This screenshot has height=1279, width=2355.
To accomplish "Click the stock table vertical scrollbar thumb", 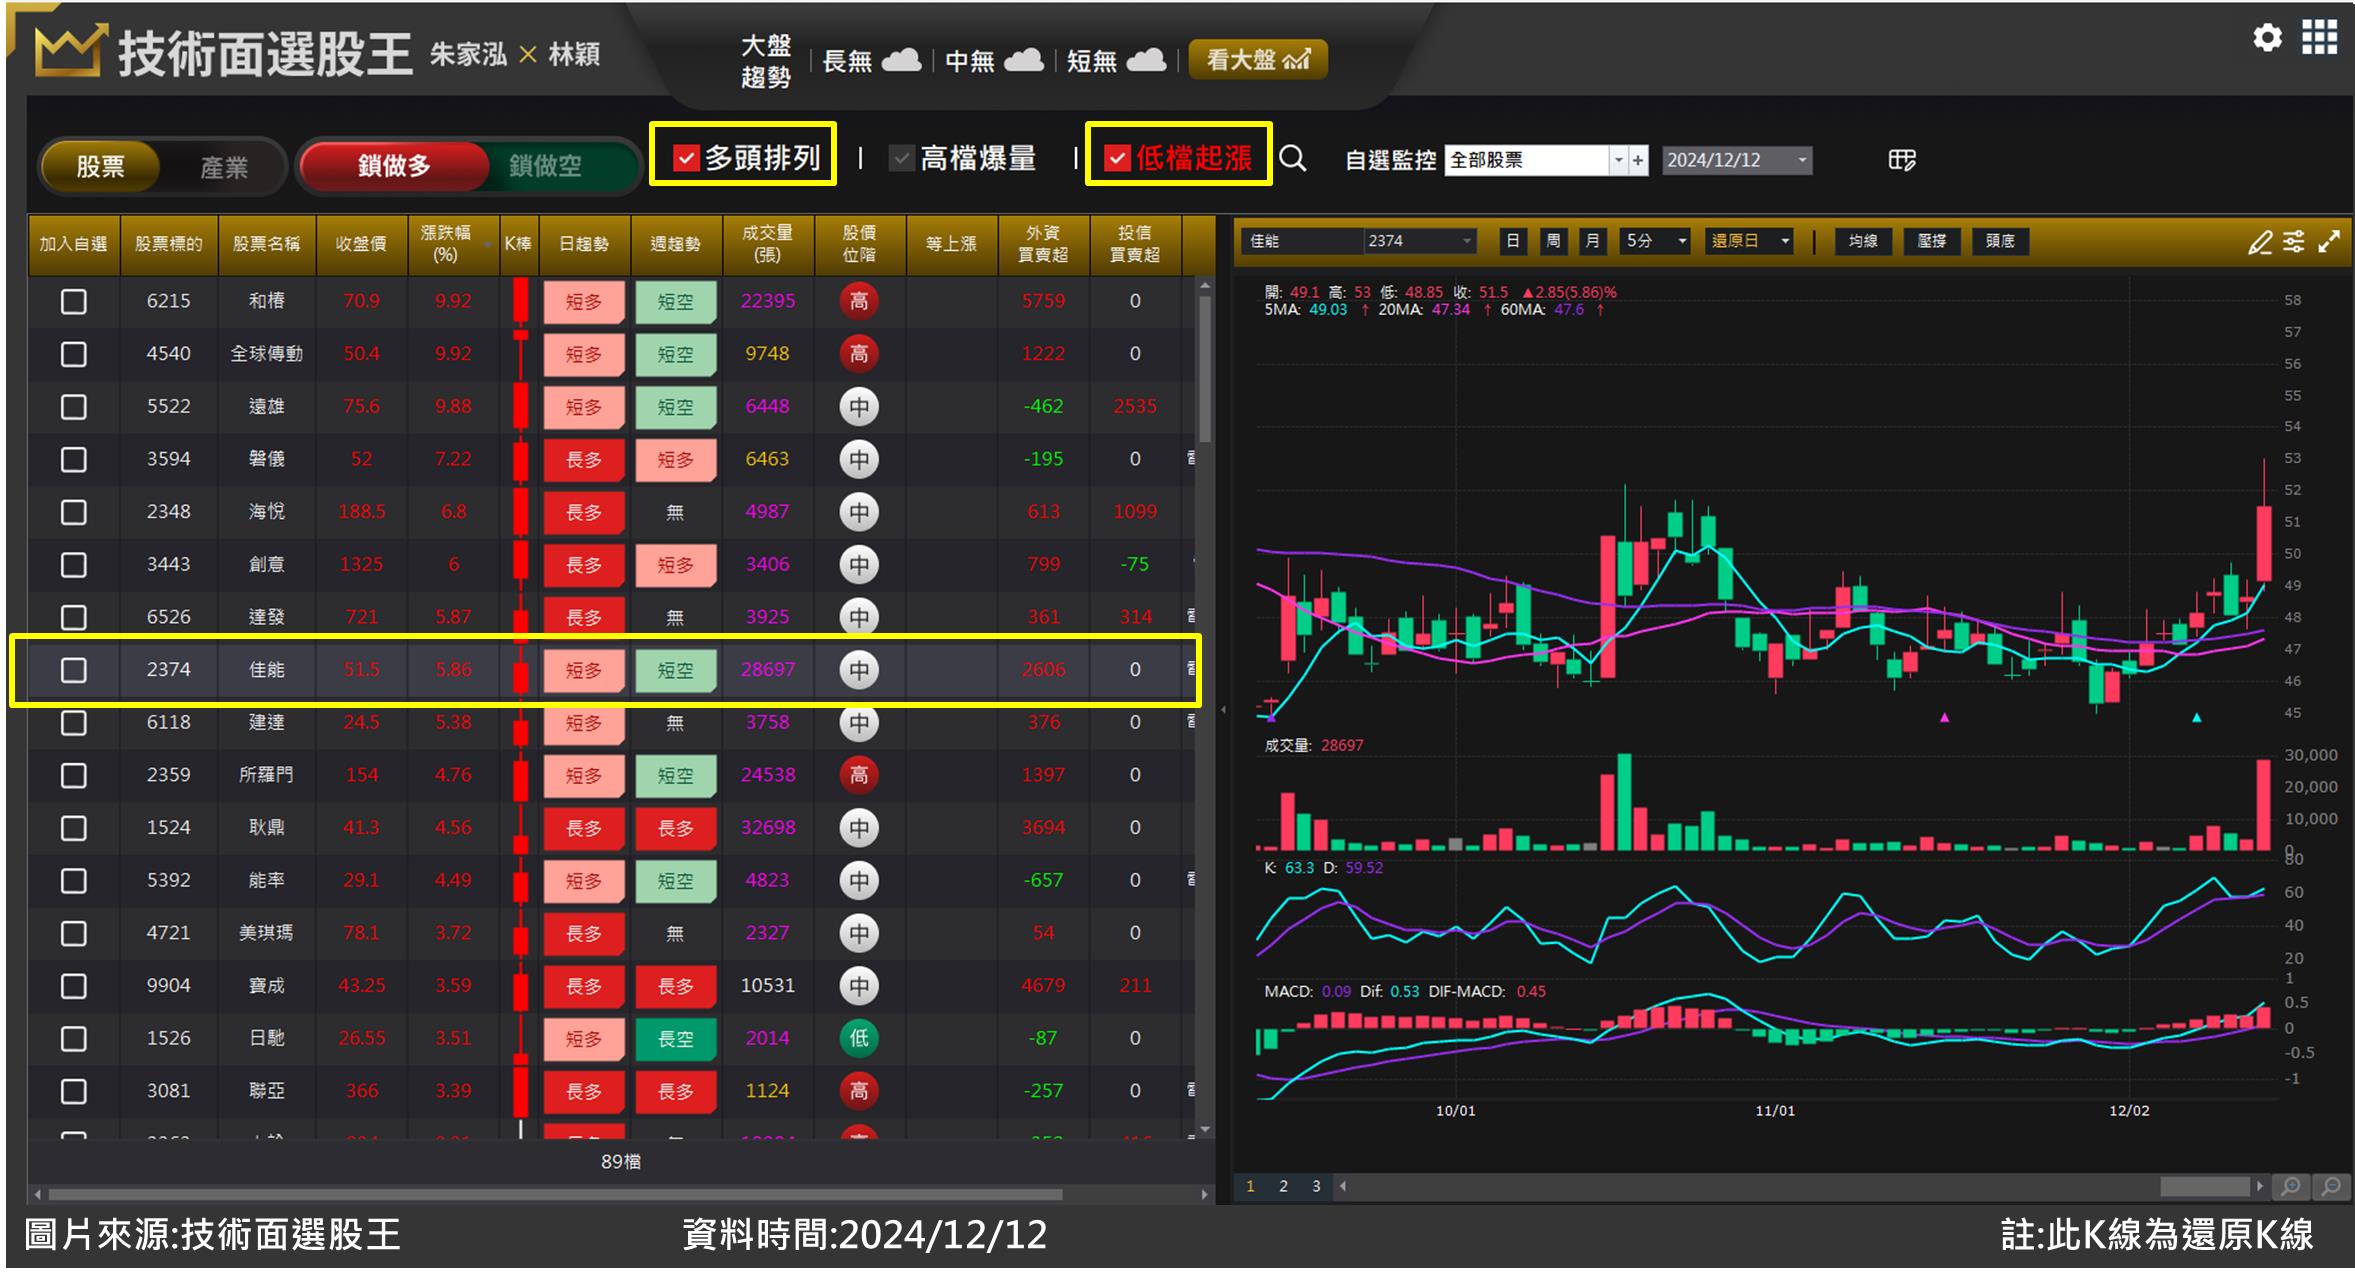I will (x=1205, y=370).
